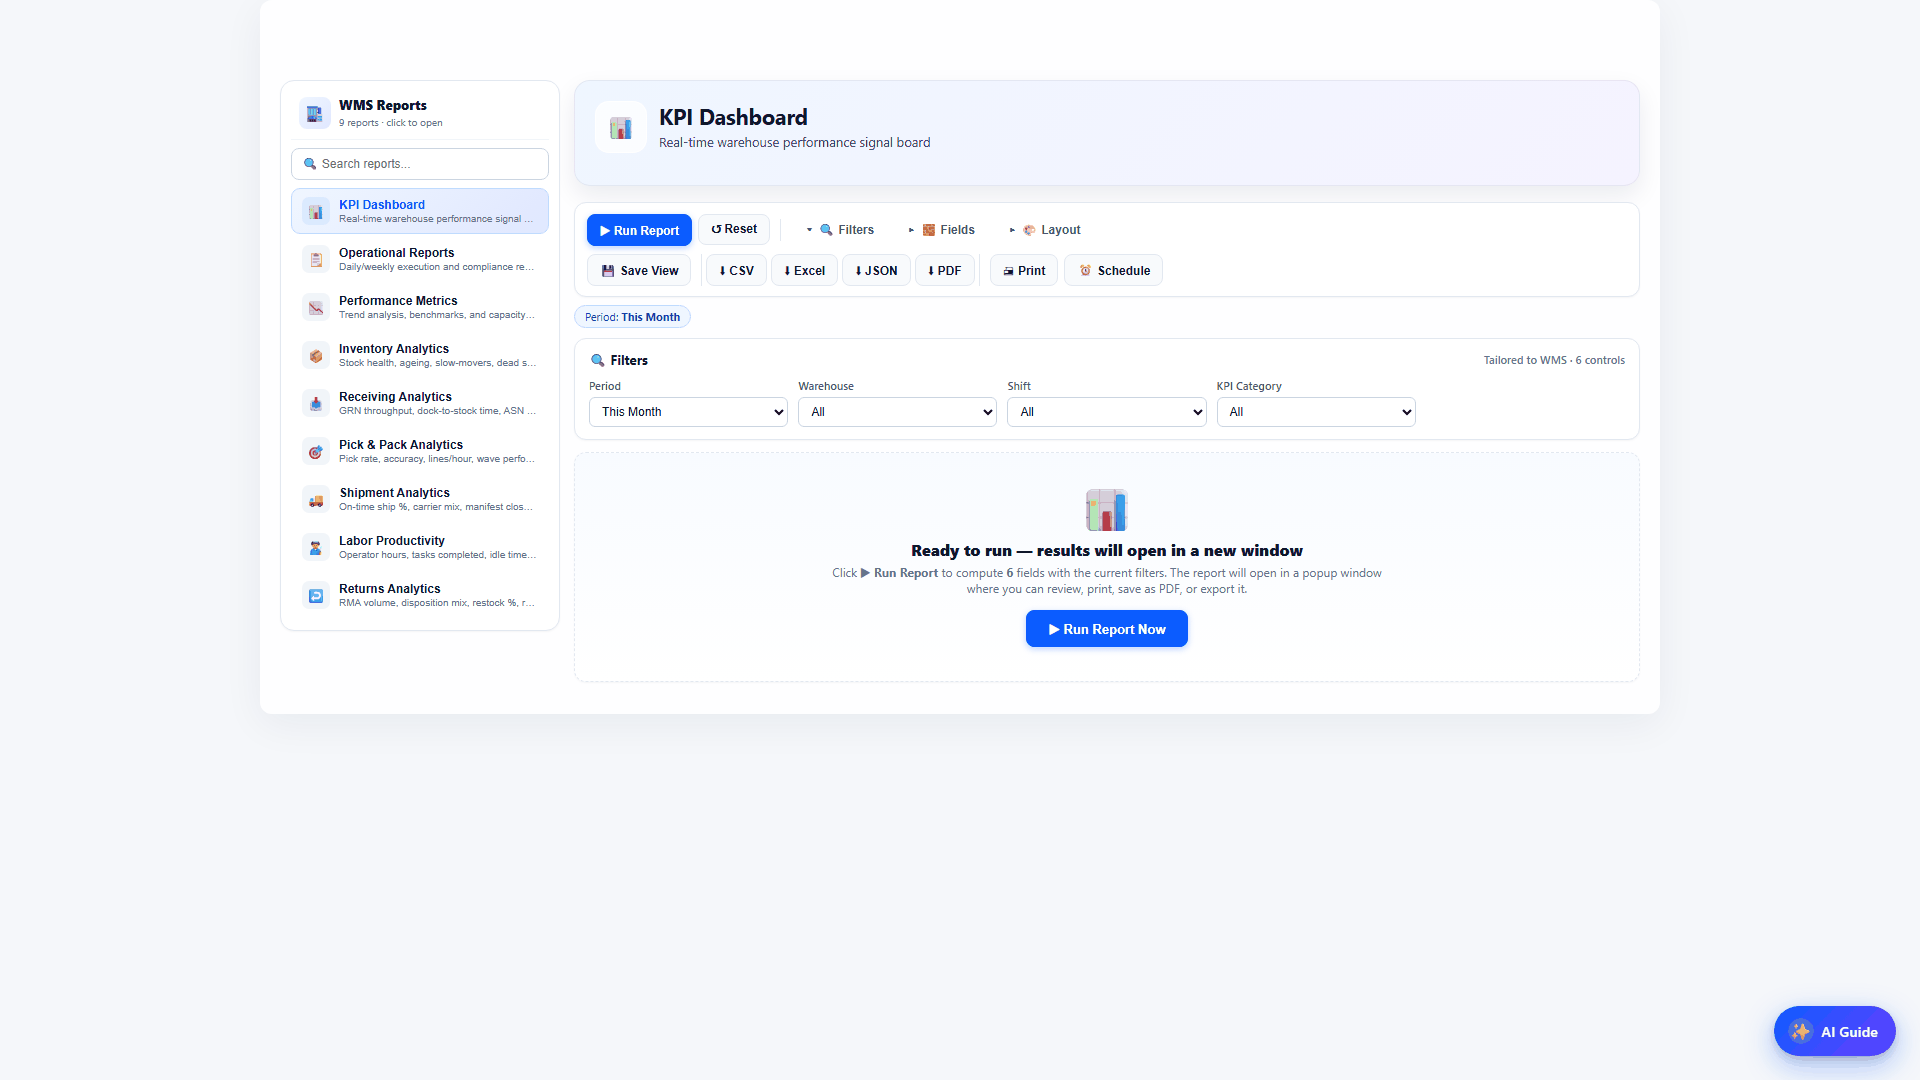The height and width of the screenshot is (1080, 1920).
Task: Open Shipment Analytics report
Action: (420, 499)
